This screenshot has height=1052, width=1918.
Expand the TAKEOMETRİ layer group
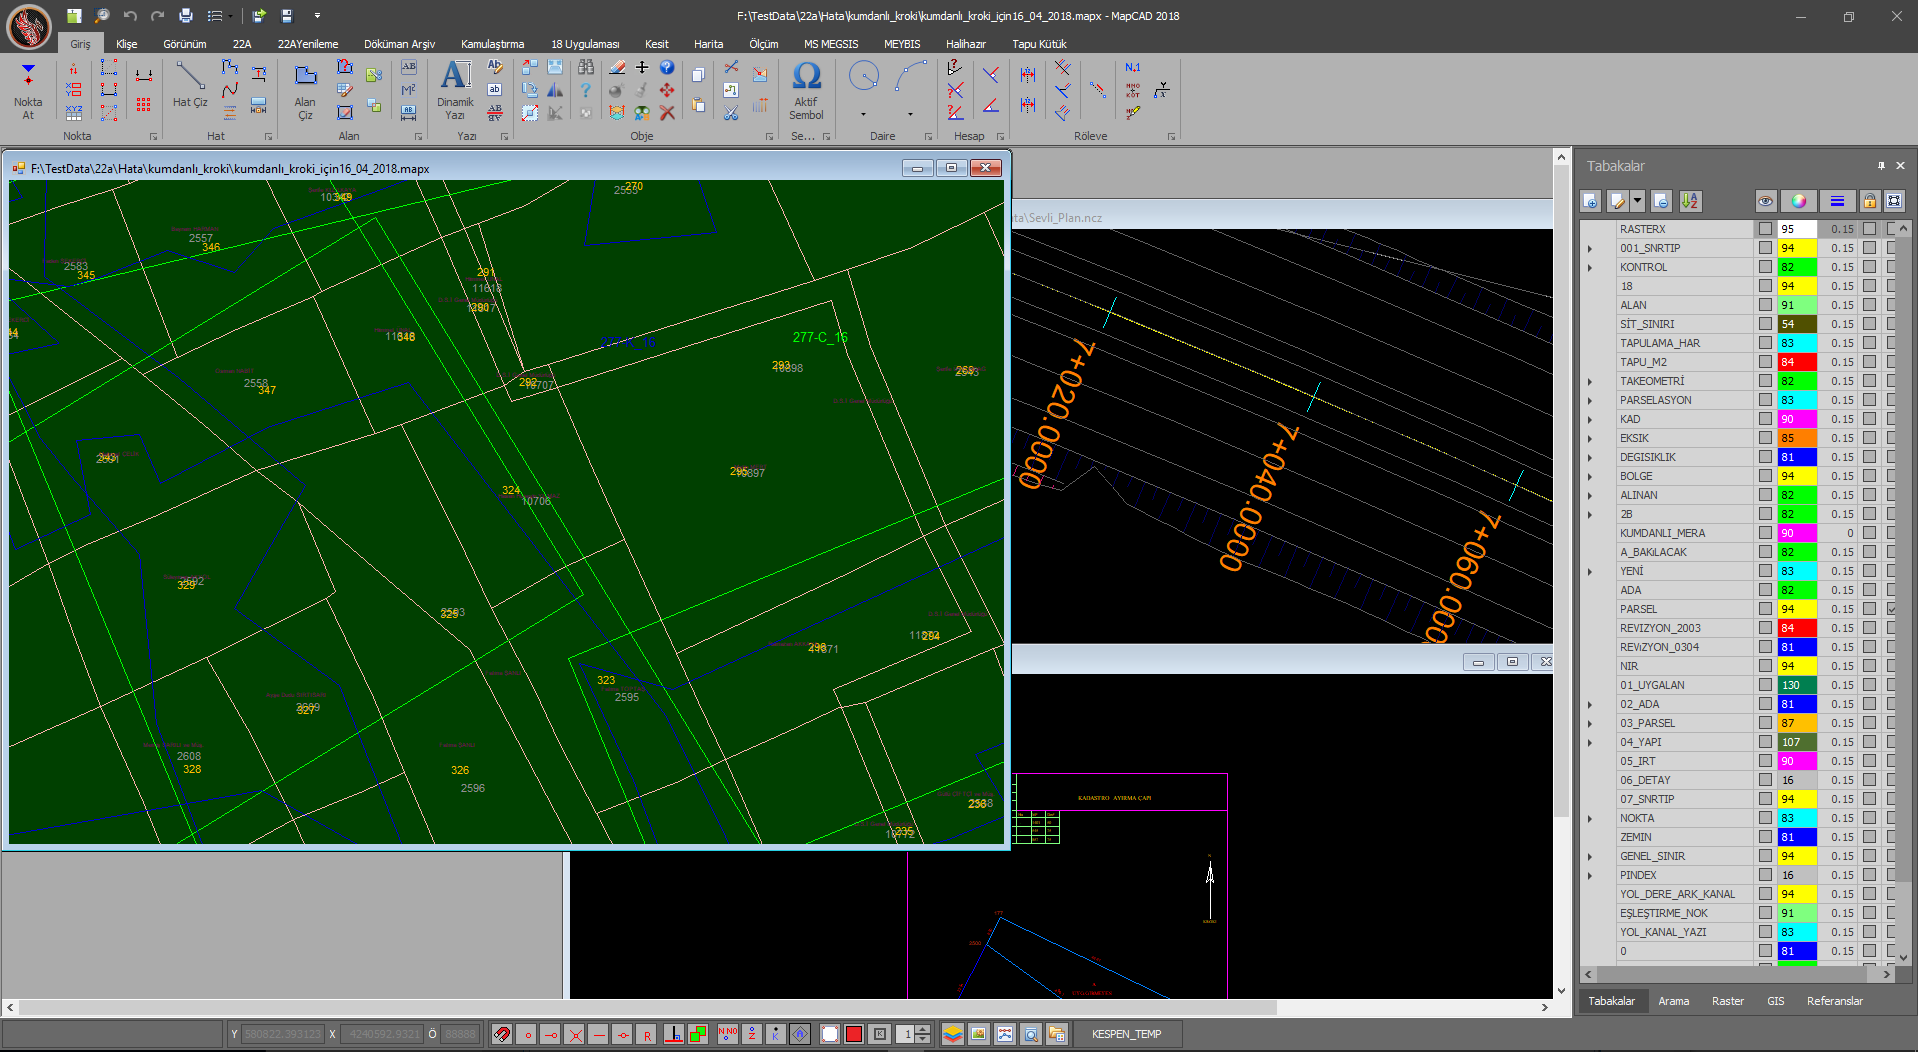[x=1590, y=382]
